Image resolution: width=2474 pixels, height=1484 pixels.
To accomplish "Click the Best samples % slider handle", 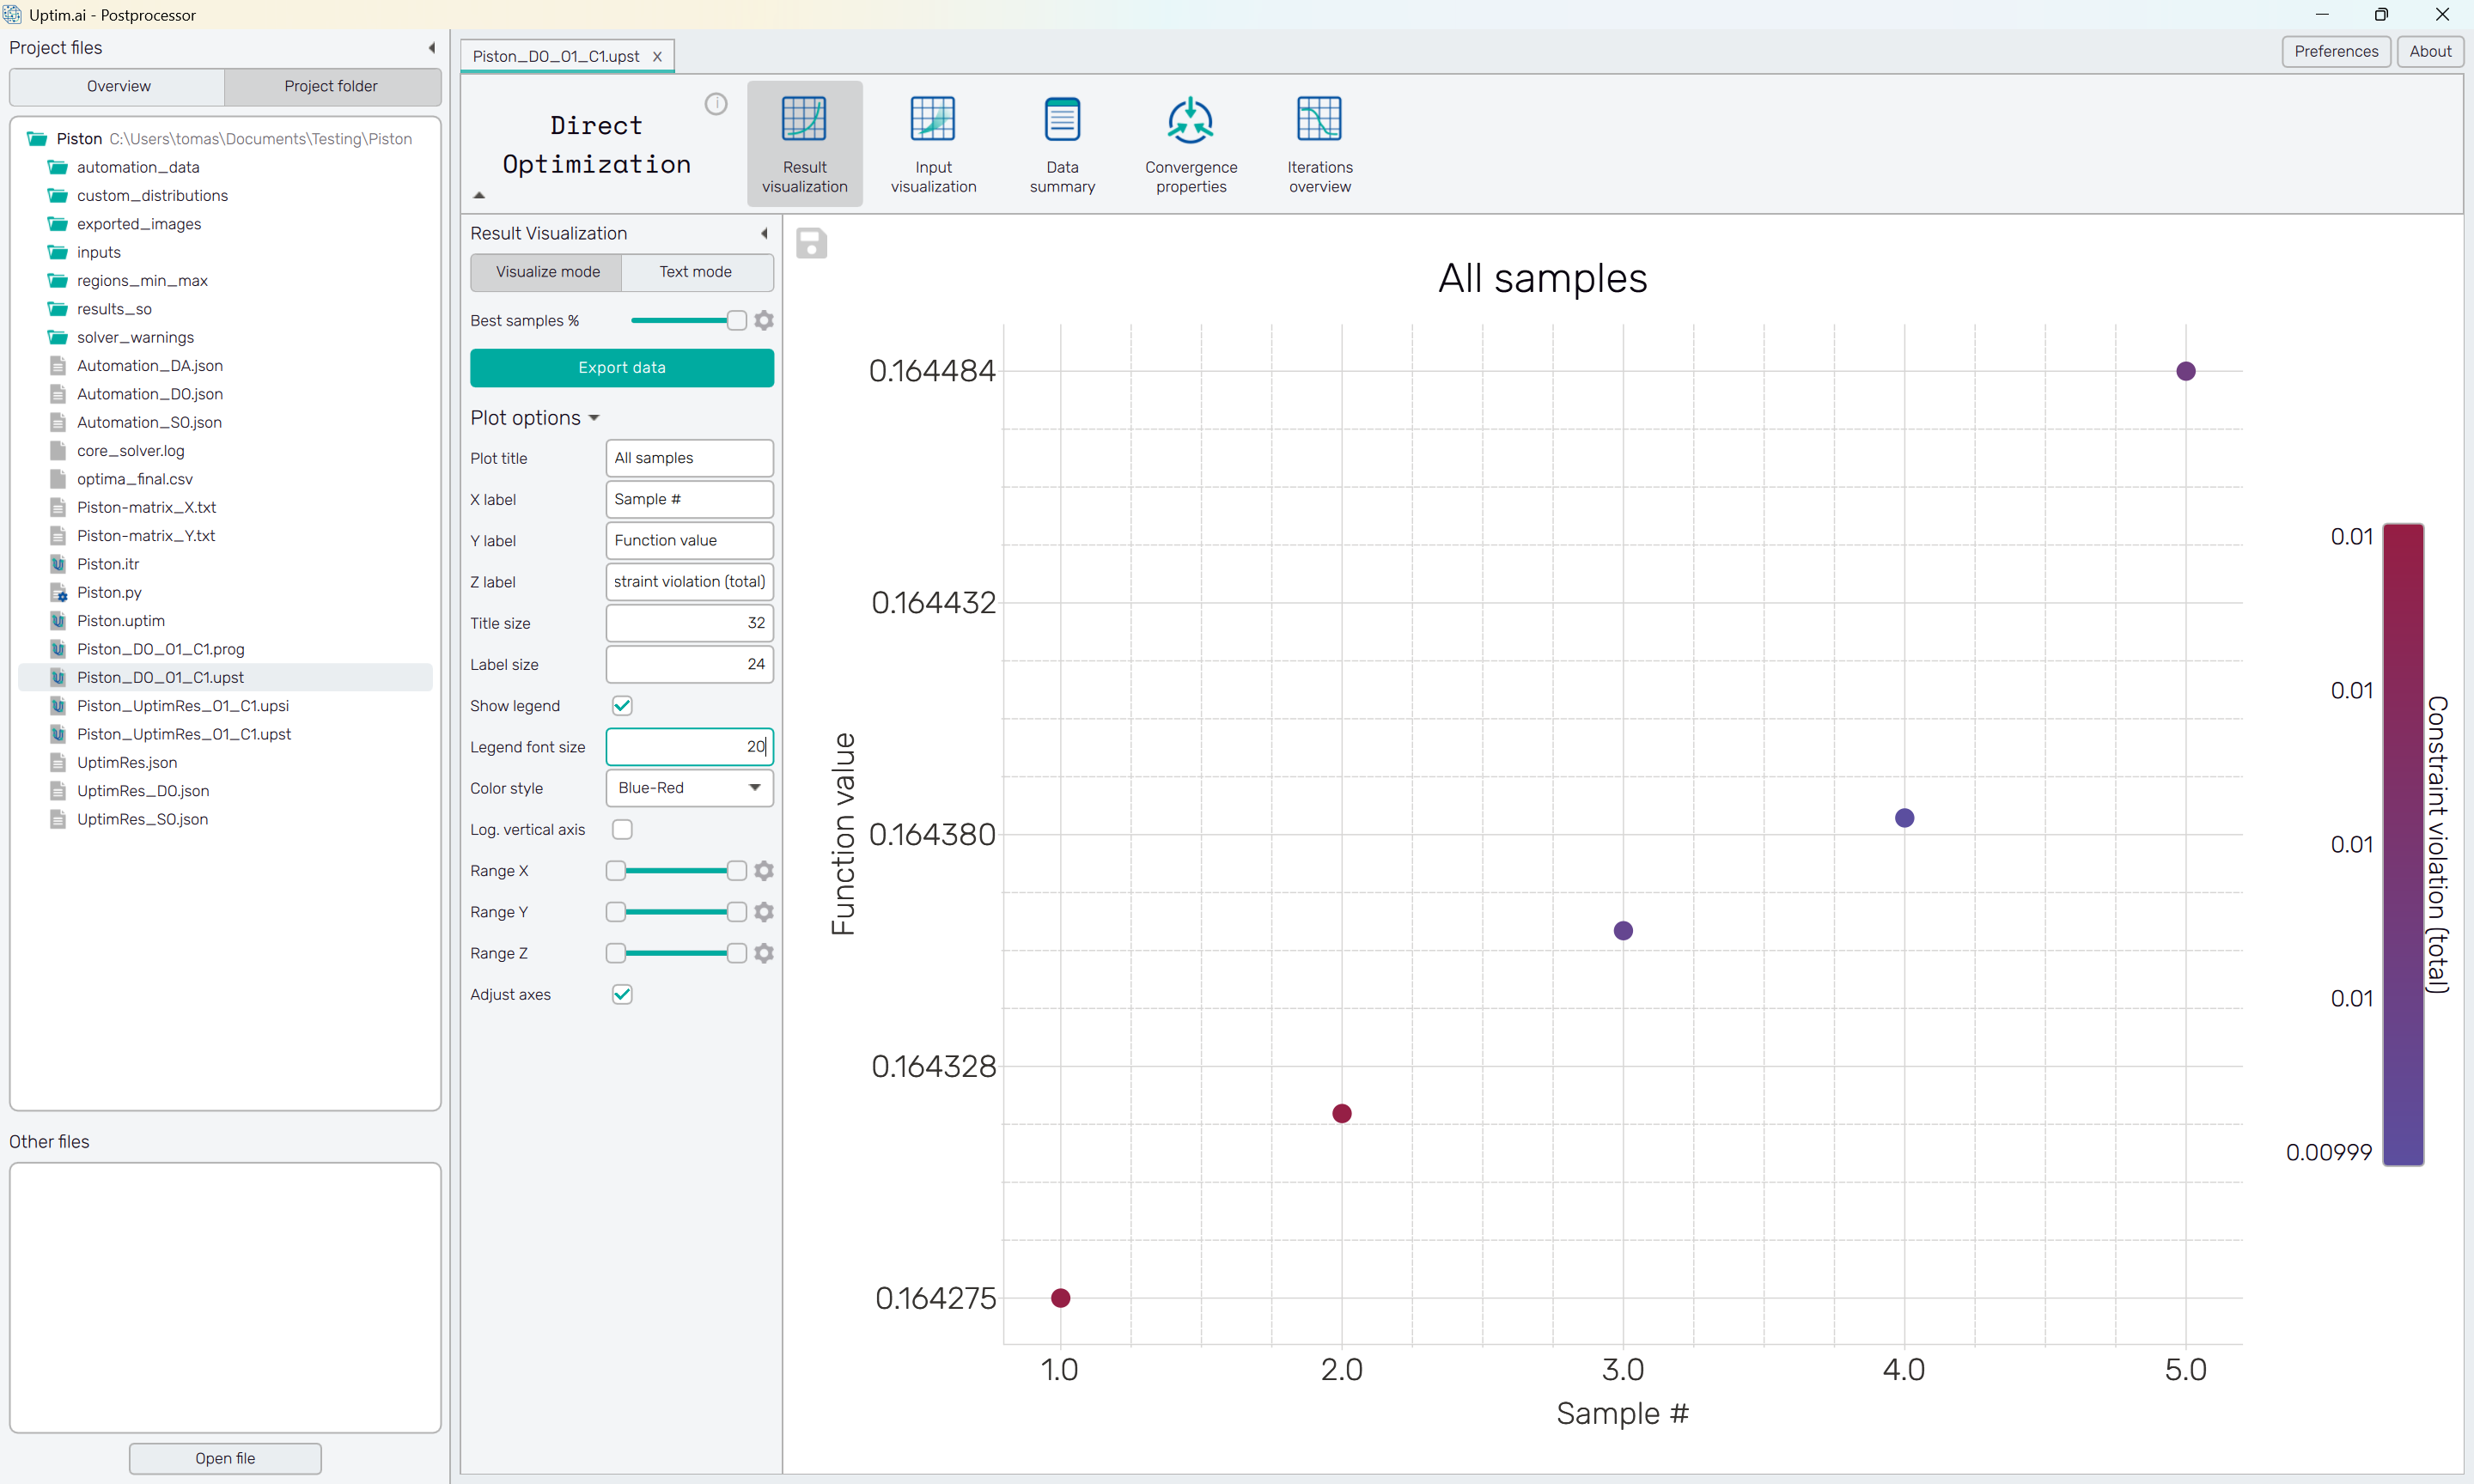I will (x=736, y=320).
